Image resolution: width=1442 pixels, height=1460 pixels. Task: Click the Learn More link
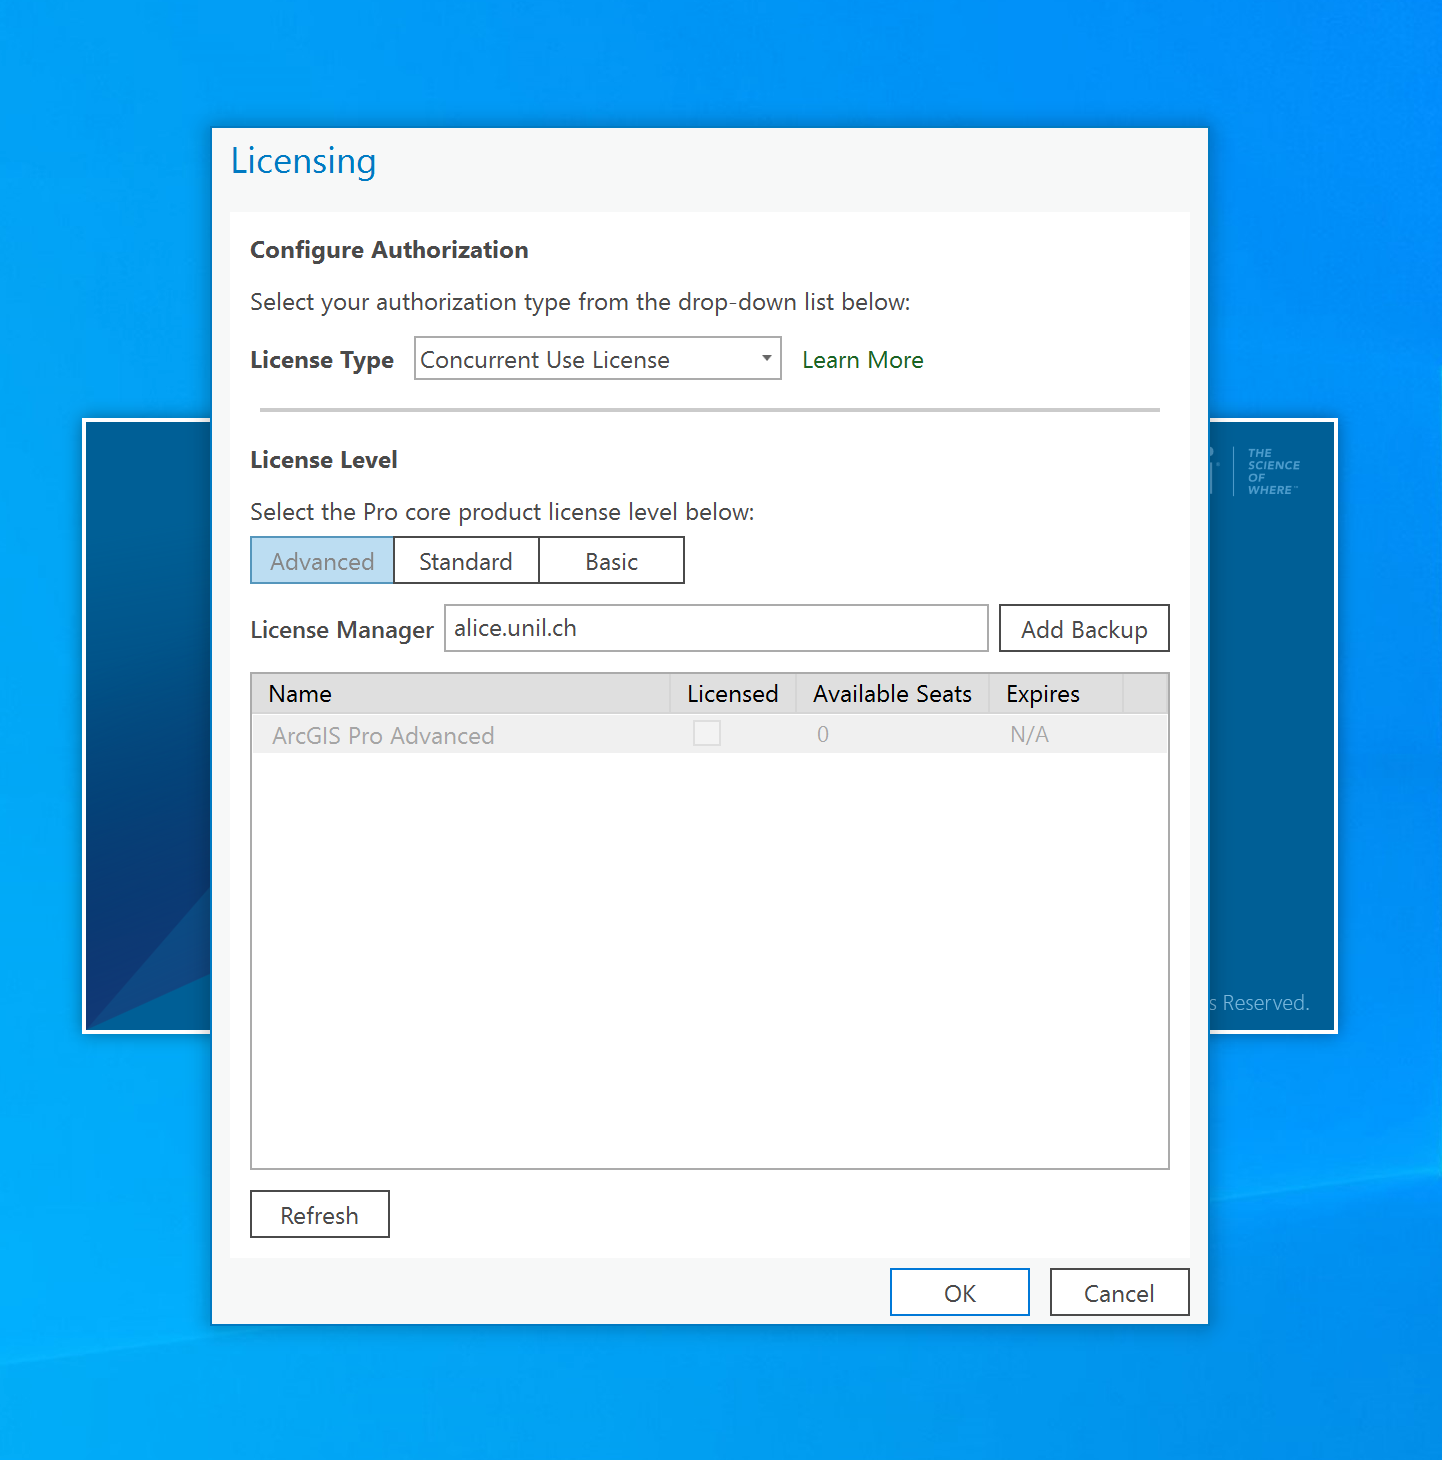pos(862,360)
